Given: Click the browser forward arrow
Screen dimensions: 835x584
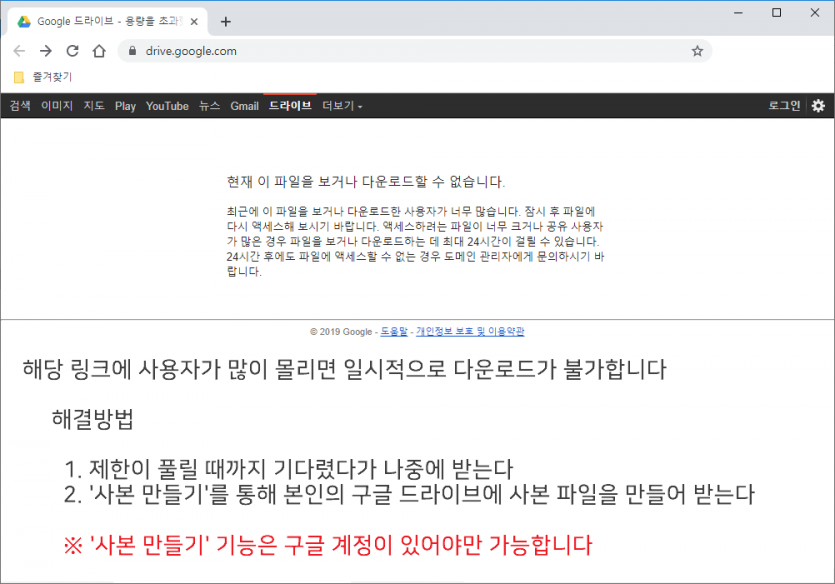Looking at the screenshot, I should tap(46, 51).
